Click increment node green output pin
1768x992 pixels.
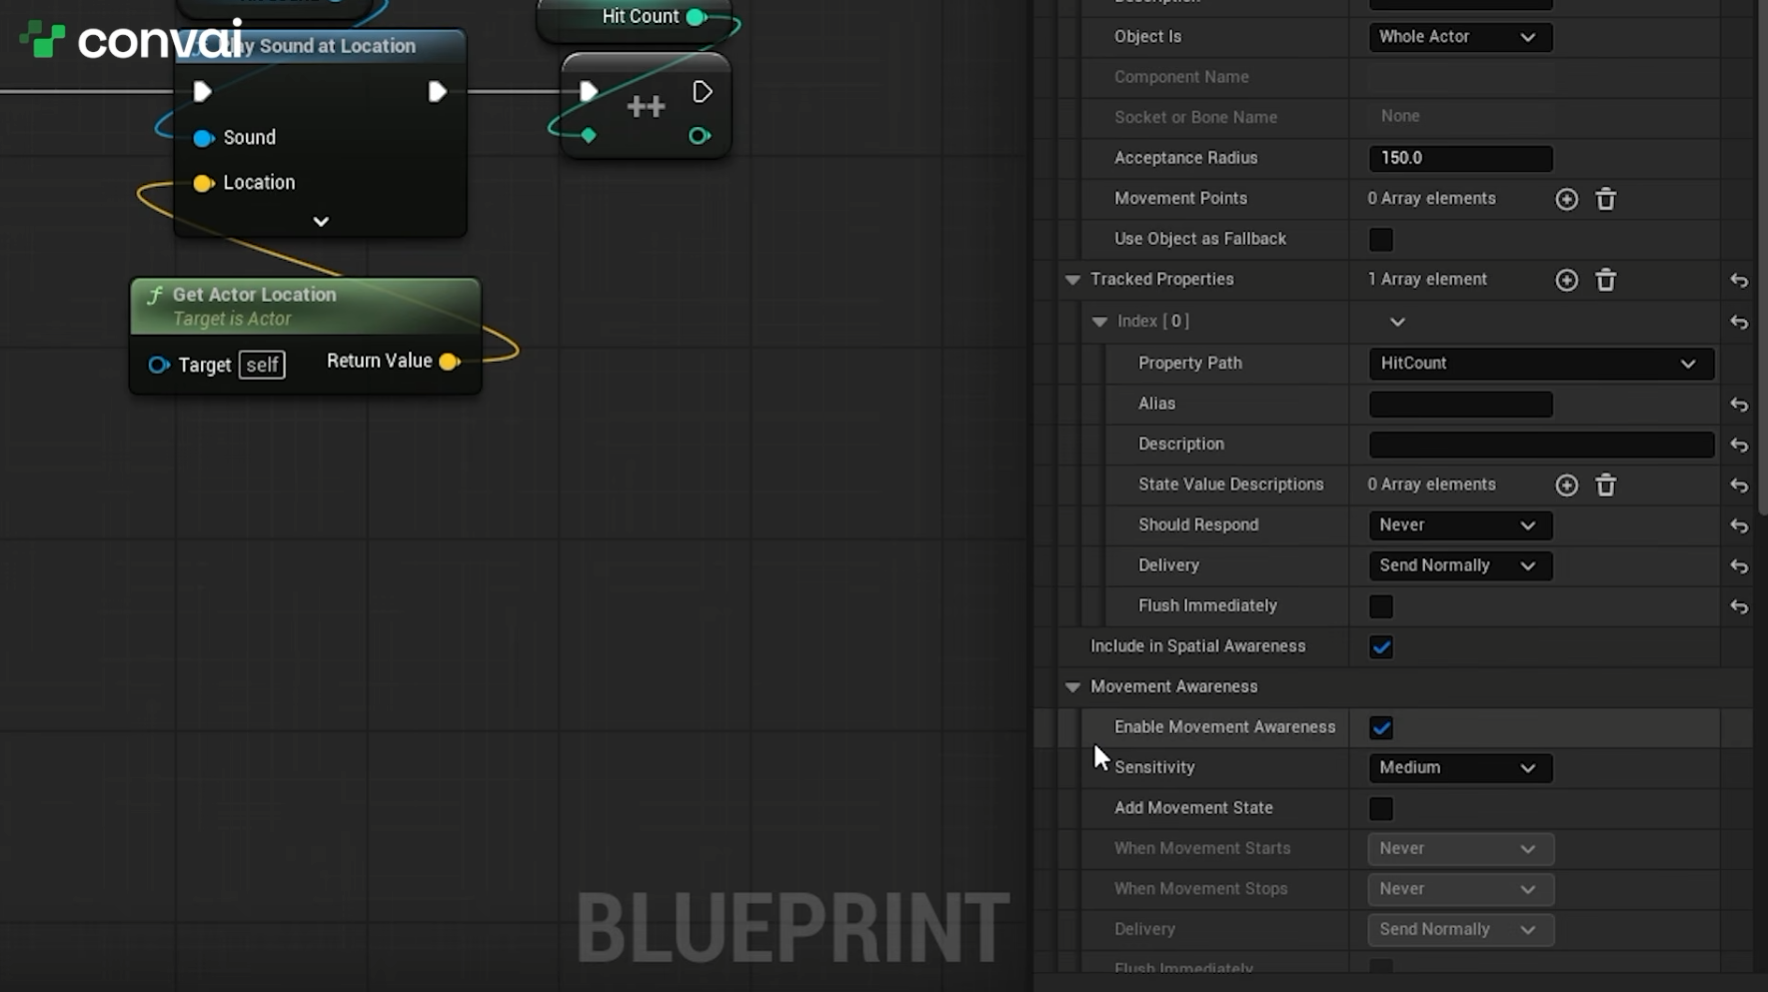[699, 135]
